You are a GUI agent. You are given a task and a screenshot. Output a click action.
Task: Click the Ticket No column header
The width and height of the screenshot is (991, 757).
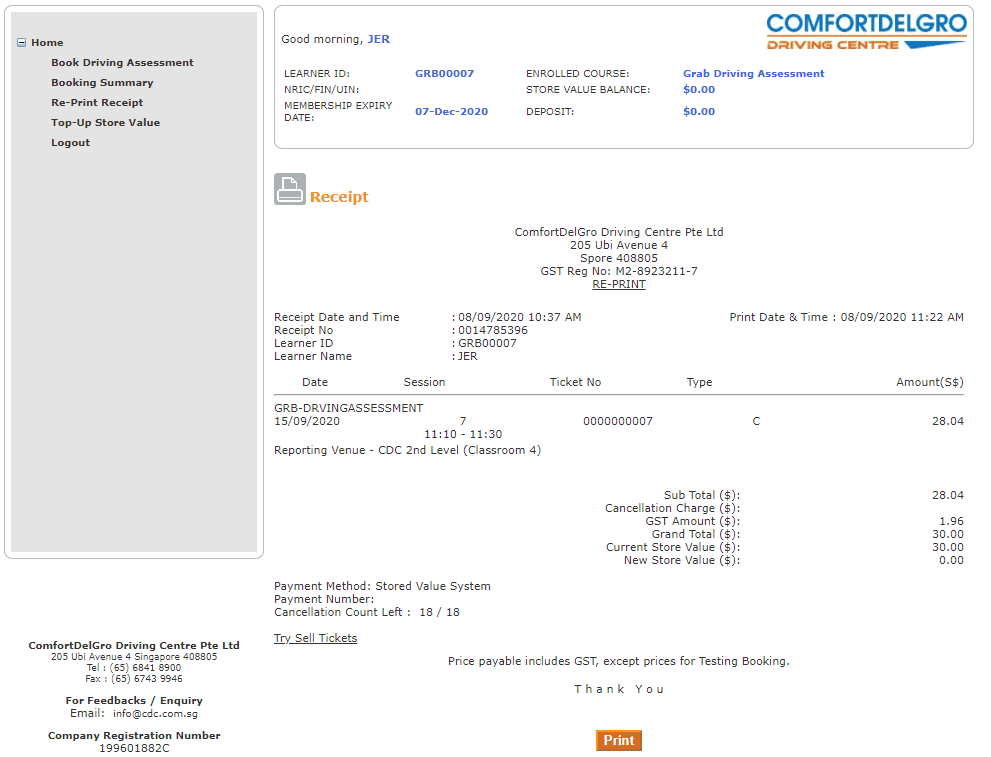(575, 382)
